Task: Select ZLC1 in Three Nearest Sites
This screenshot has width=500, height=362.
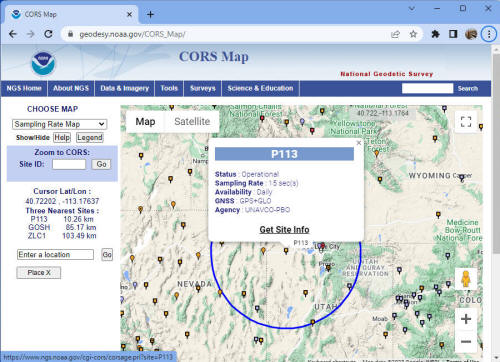Action: [37, 236]
